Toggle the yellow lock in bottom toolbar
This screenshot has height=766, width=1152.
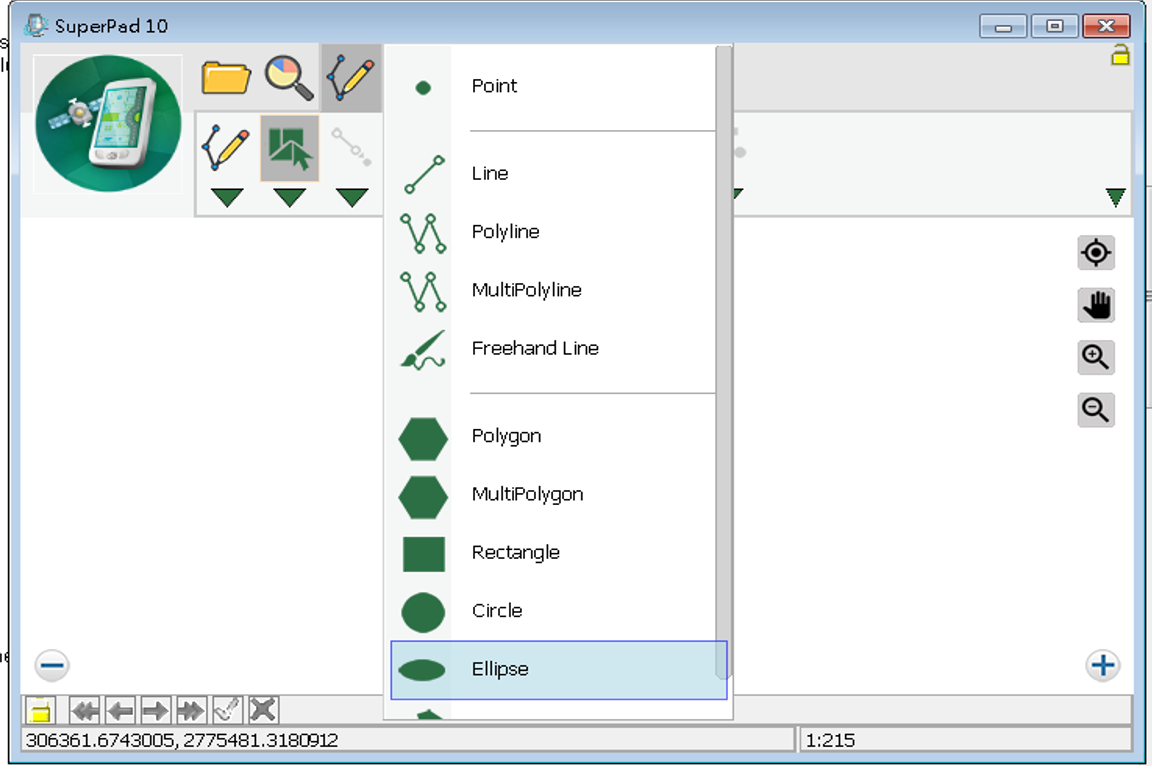coord(39,711)
